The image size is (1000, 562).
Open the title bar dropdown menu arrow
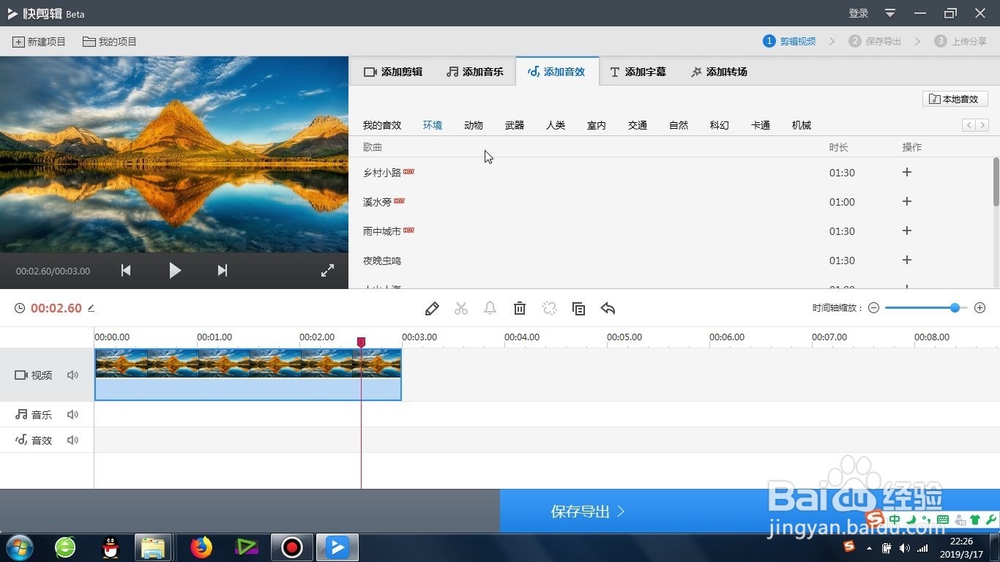tap(890, 13)
